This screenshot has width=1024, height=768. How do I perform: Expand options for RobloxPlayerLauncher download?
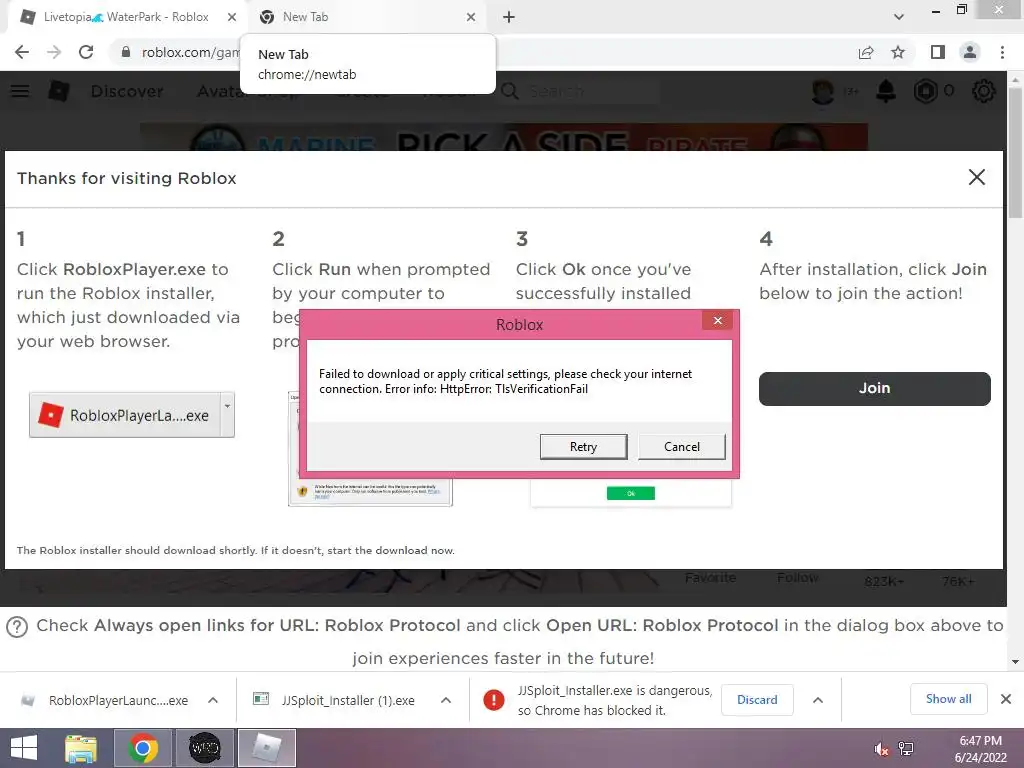pos(213,700)
